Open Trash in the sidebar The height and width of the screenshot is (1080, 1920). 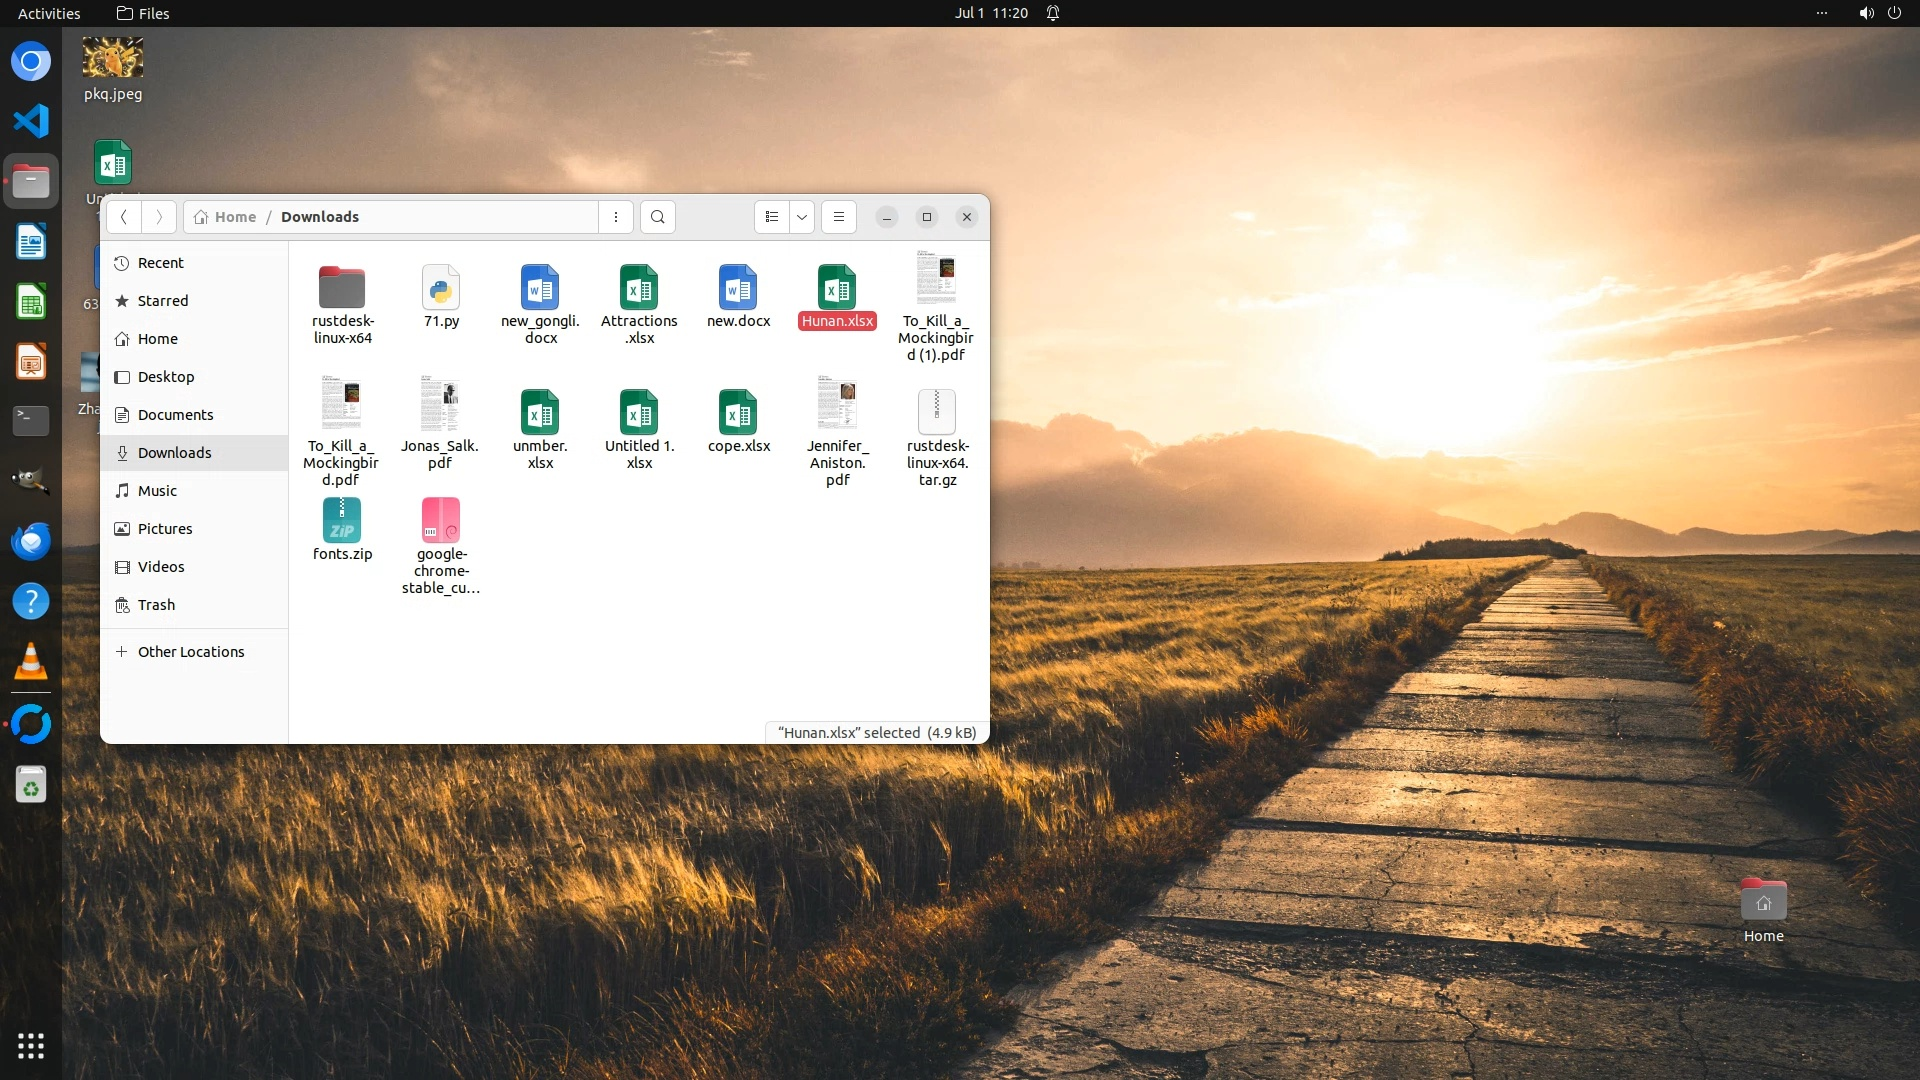click(x=156, y=605)
